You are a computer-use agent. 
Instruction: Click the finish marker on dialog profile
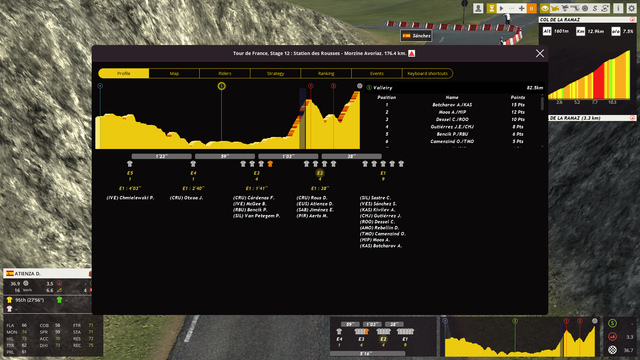click(x=360, y=86)
